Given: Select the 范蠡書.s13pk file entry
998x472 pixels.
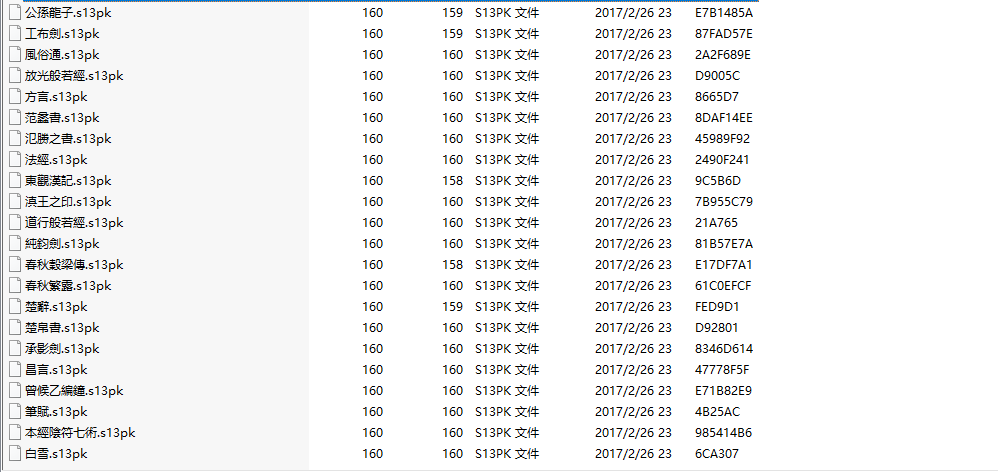Looking at the screenshot, I should tap(62, 118).
